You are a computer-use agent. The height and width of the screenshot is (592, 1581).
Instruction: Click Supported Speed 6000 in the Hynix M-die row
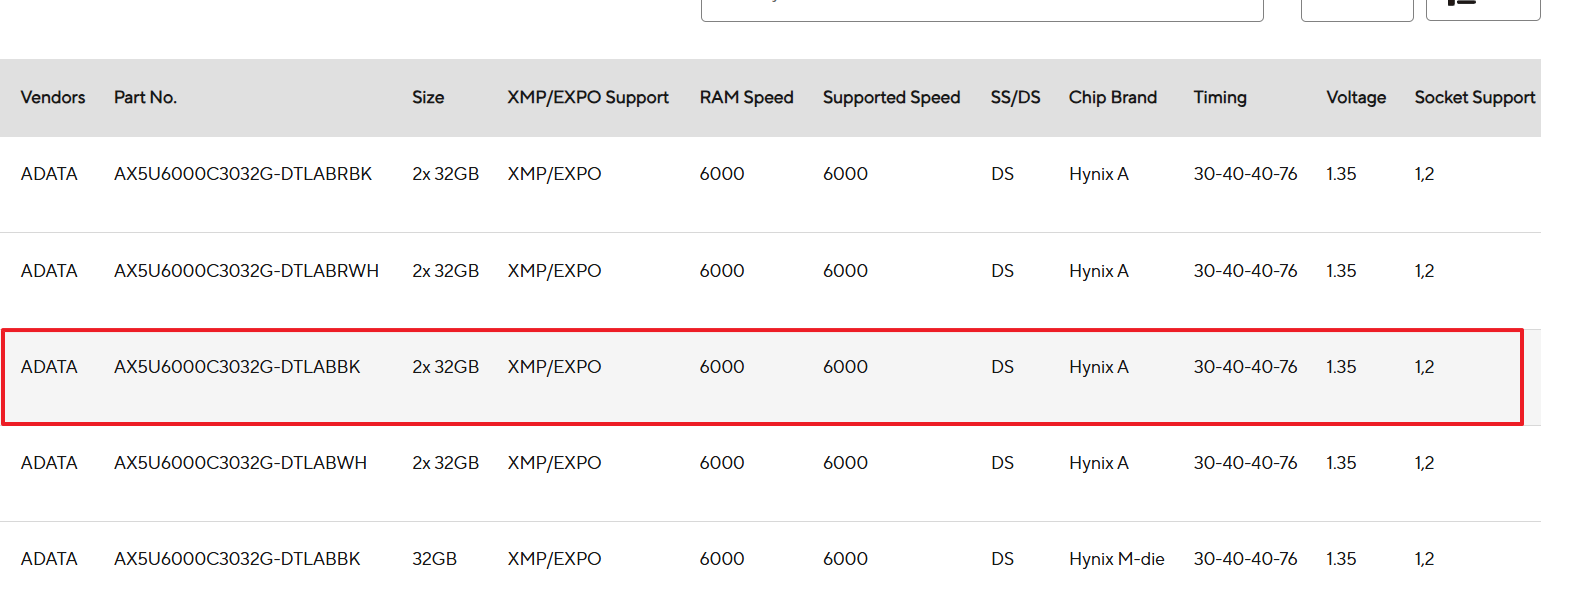tap(845, 559)
